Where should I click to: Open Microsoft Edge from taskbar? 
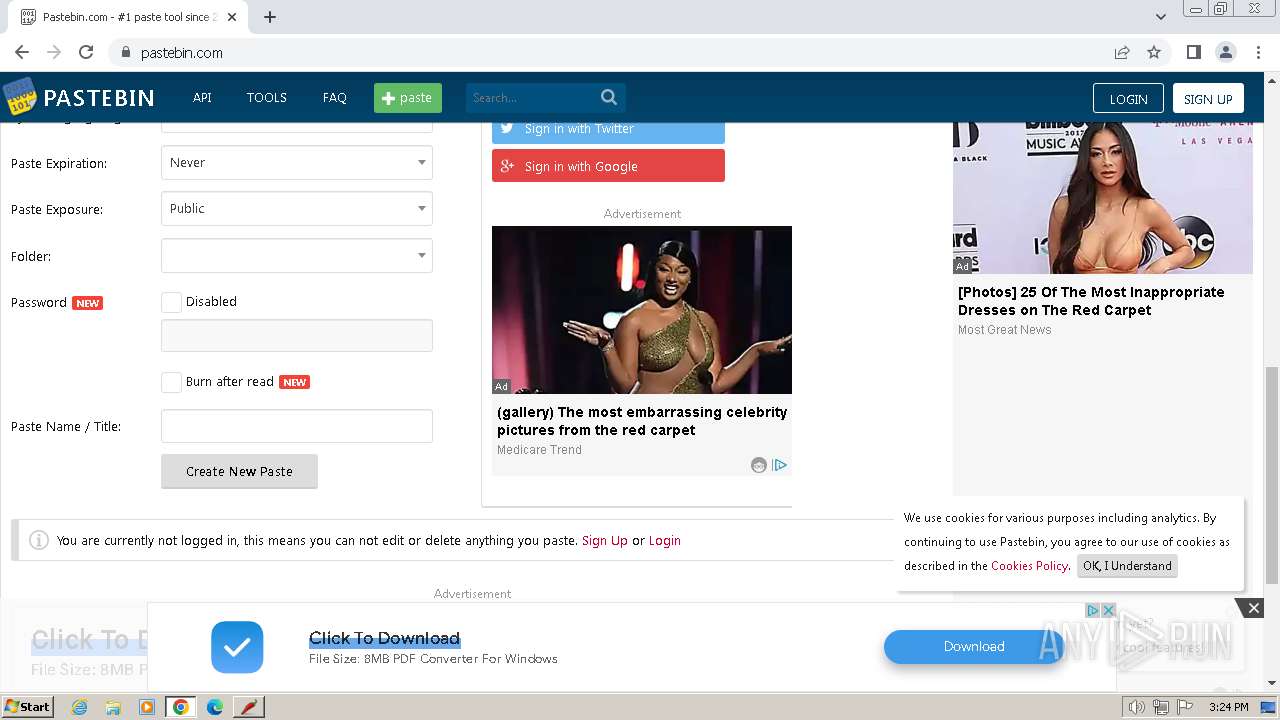coord(215,707)
